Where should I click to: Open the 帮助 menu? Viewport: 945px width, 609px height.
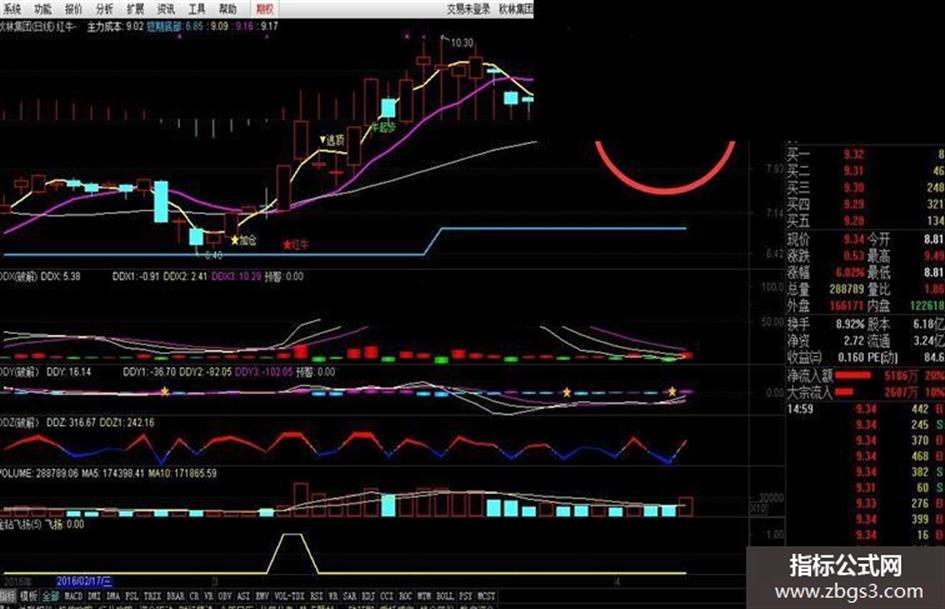[x=228, y=8]
